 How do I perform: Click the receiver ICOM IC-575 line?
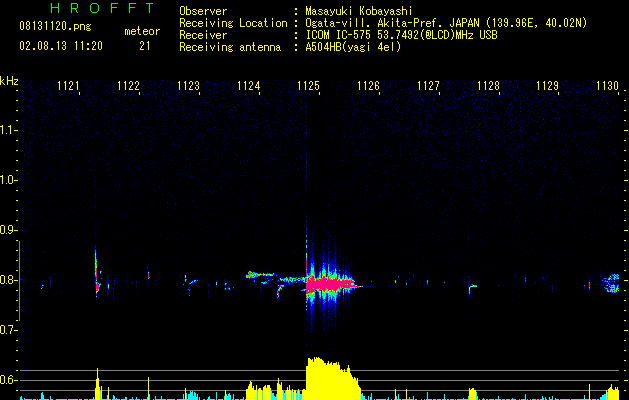pyautogui.click(x=401, y=35)
